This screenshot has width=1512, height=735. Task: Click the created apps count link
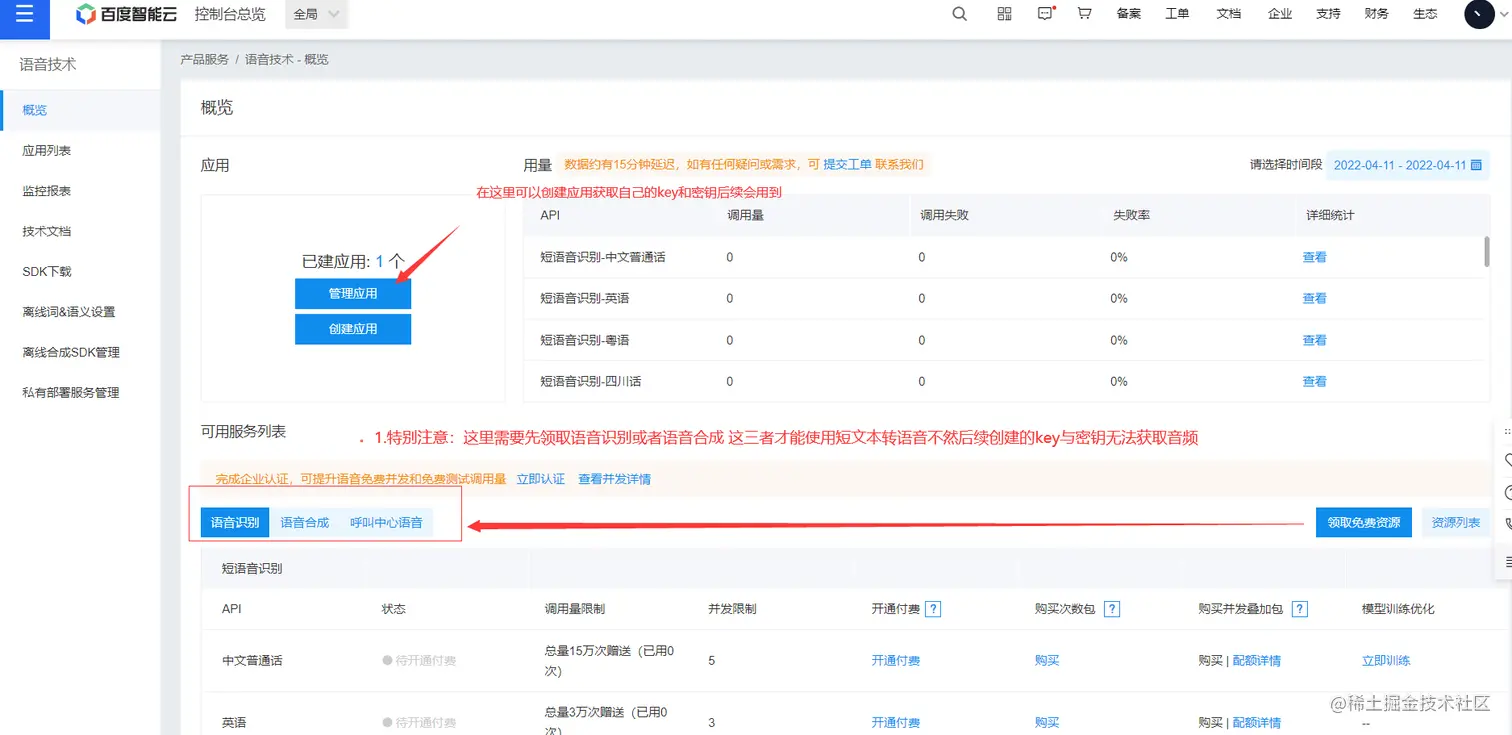pyautogui.click(x=380, y=262)
